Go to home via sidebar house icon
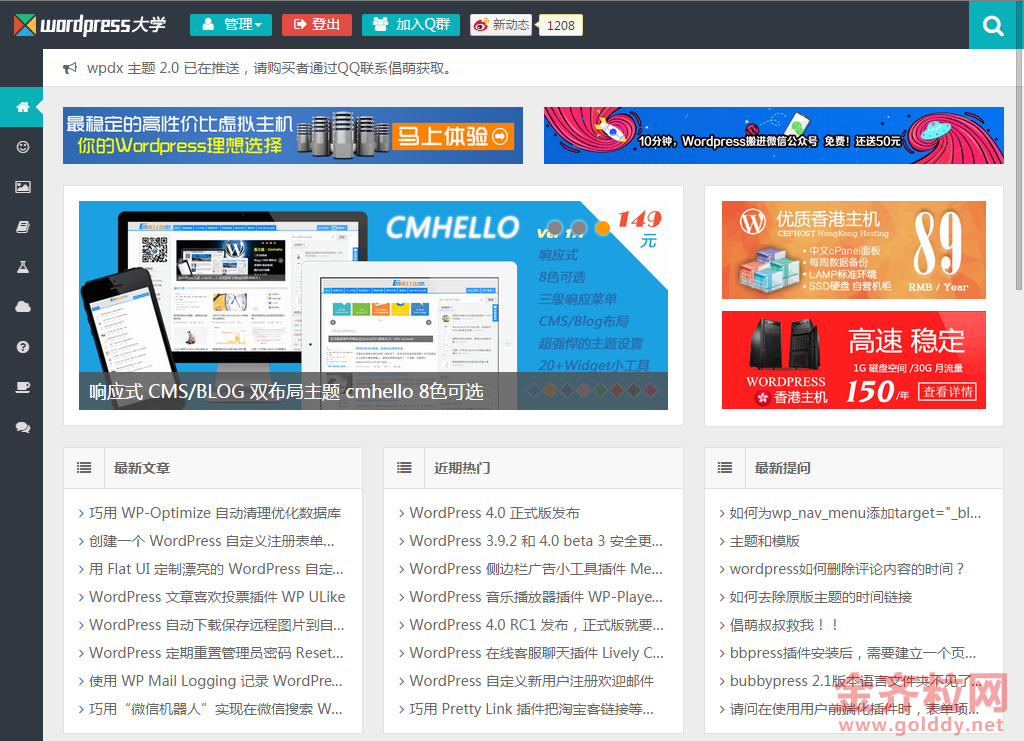This screenshot has width=1024, height=741. [x=22, y=106]
